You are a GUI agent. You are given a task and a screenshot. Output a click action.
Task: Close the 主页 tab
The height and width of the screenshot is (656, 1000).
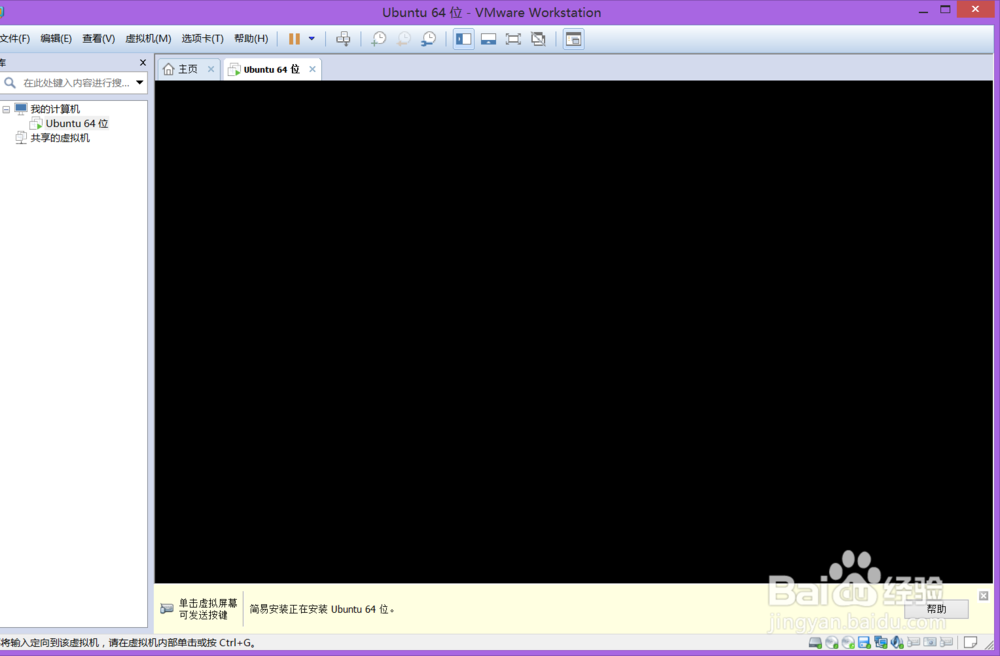point(211,69)
